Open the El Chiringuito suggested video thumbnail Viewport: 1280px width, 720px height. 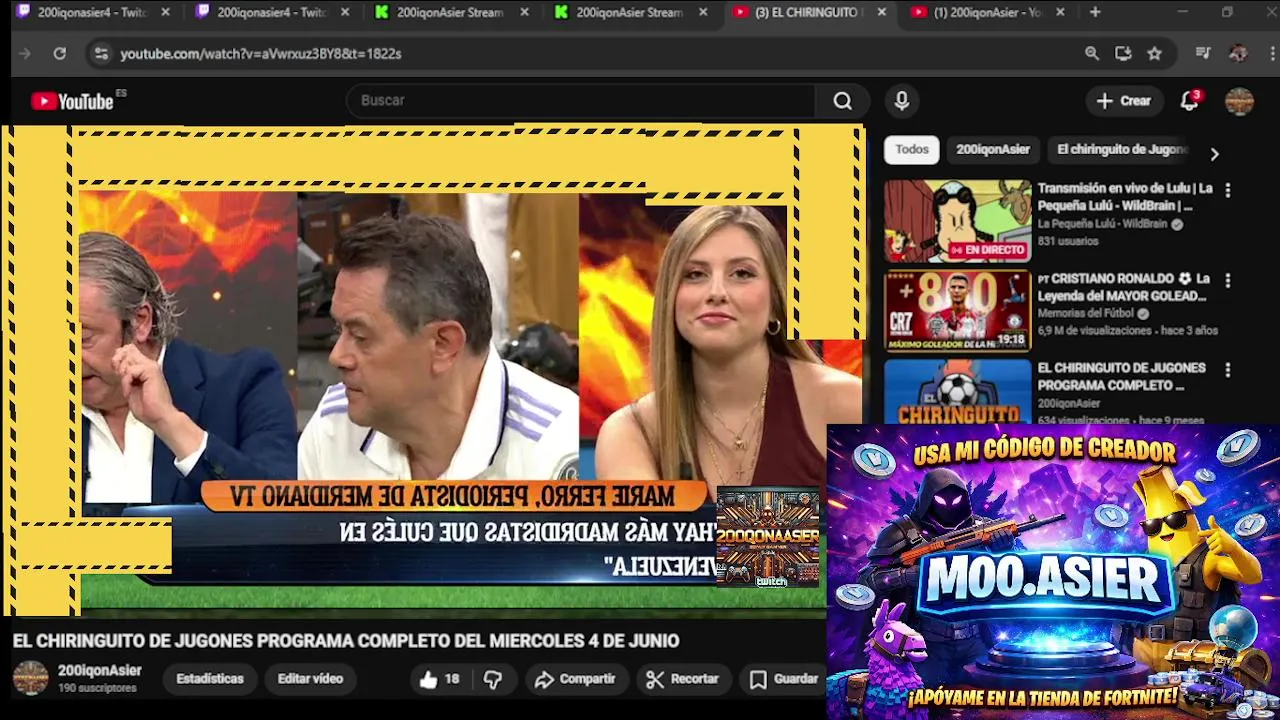(957, 391)
